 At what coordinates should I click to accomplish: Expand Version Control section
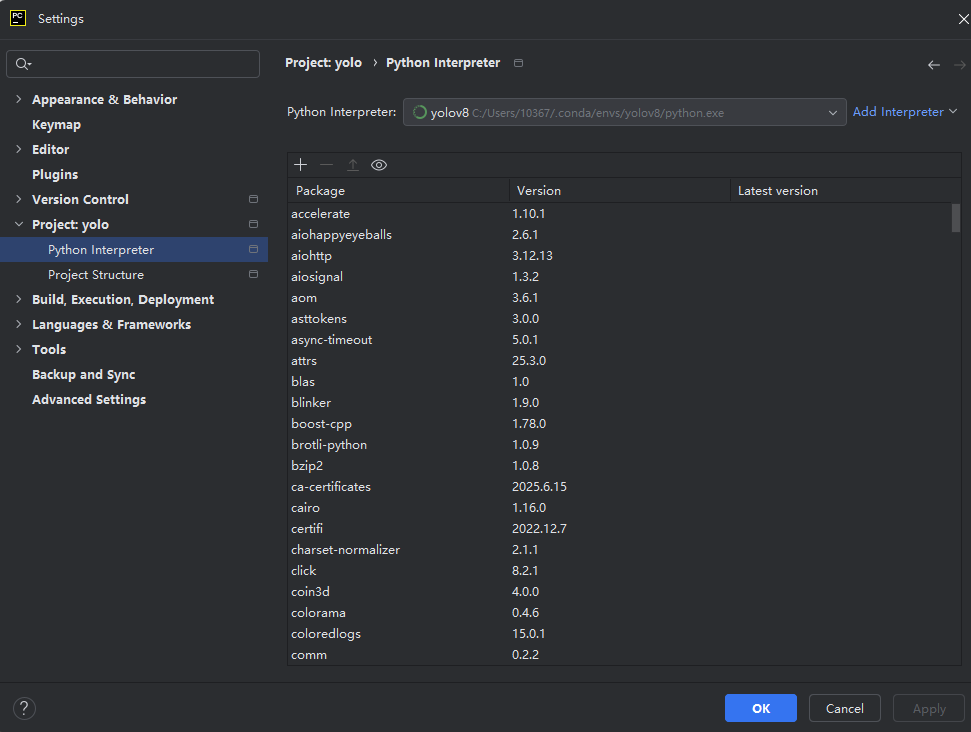coord(19,199)
